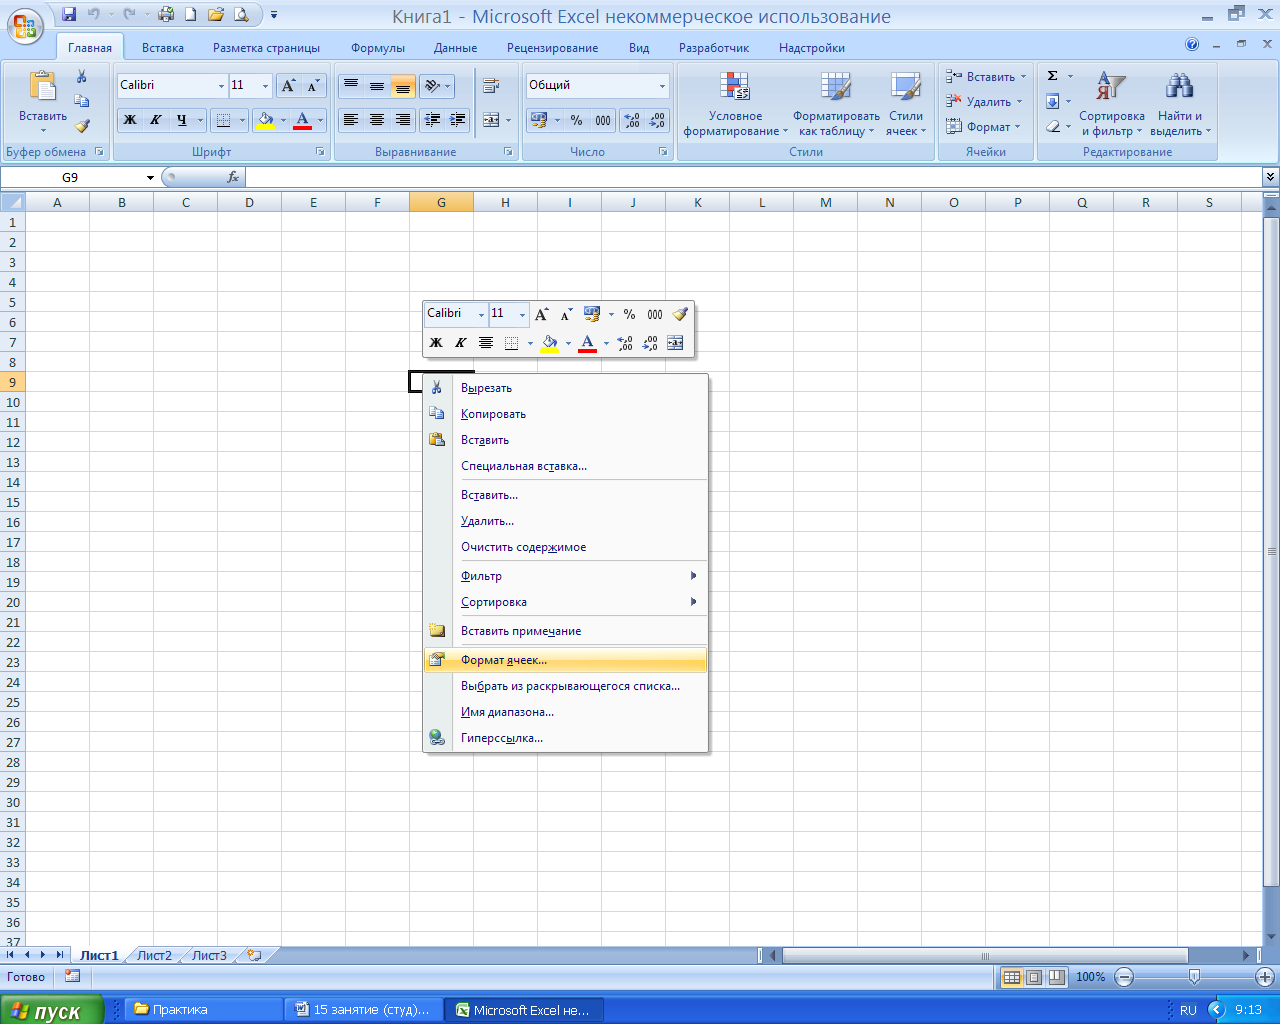Screen dimensions: 1280x1024
Task: Click ribbon percent style icon
Action: click(x=577, y=120)
